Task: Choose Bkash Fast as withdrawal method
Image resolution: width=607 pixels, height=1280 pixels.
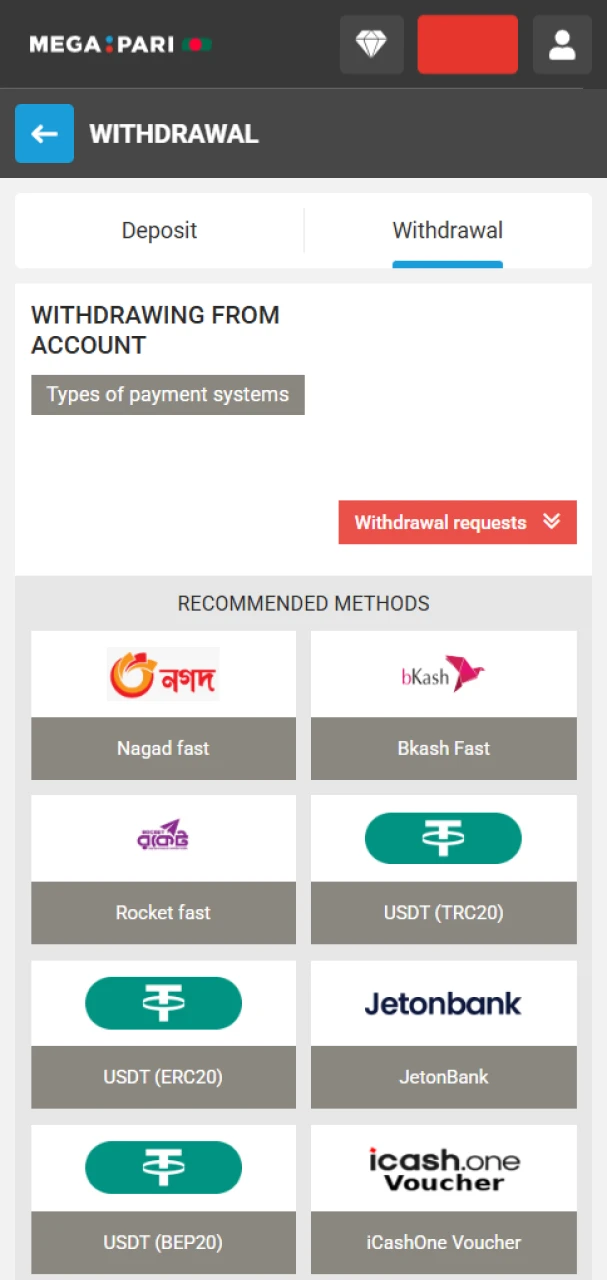Action: point(443,748)
